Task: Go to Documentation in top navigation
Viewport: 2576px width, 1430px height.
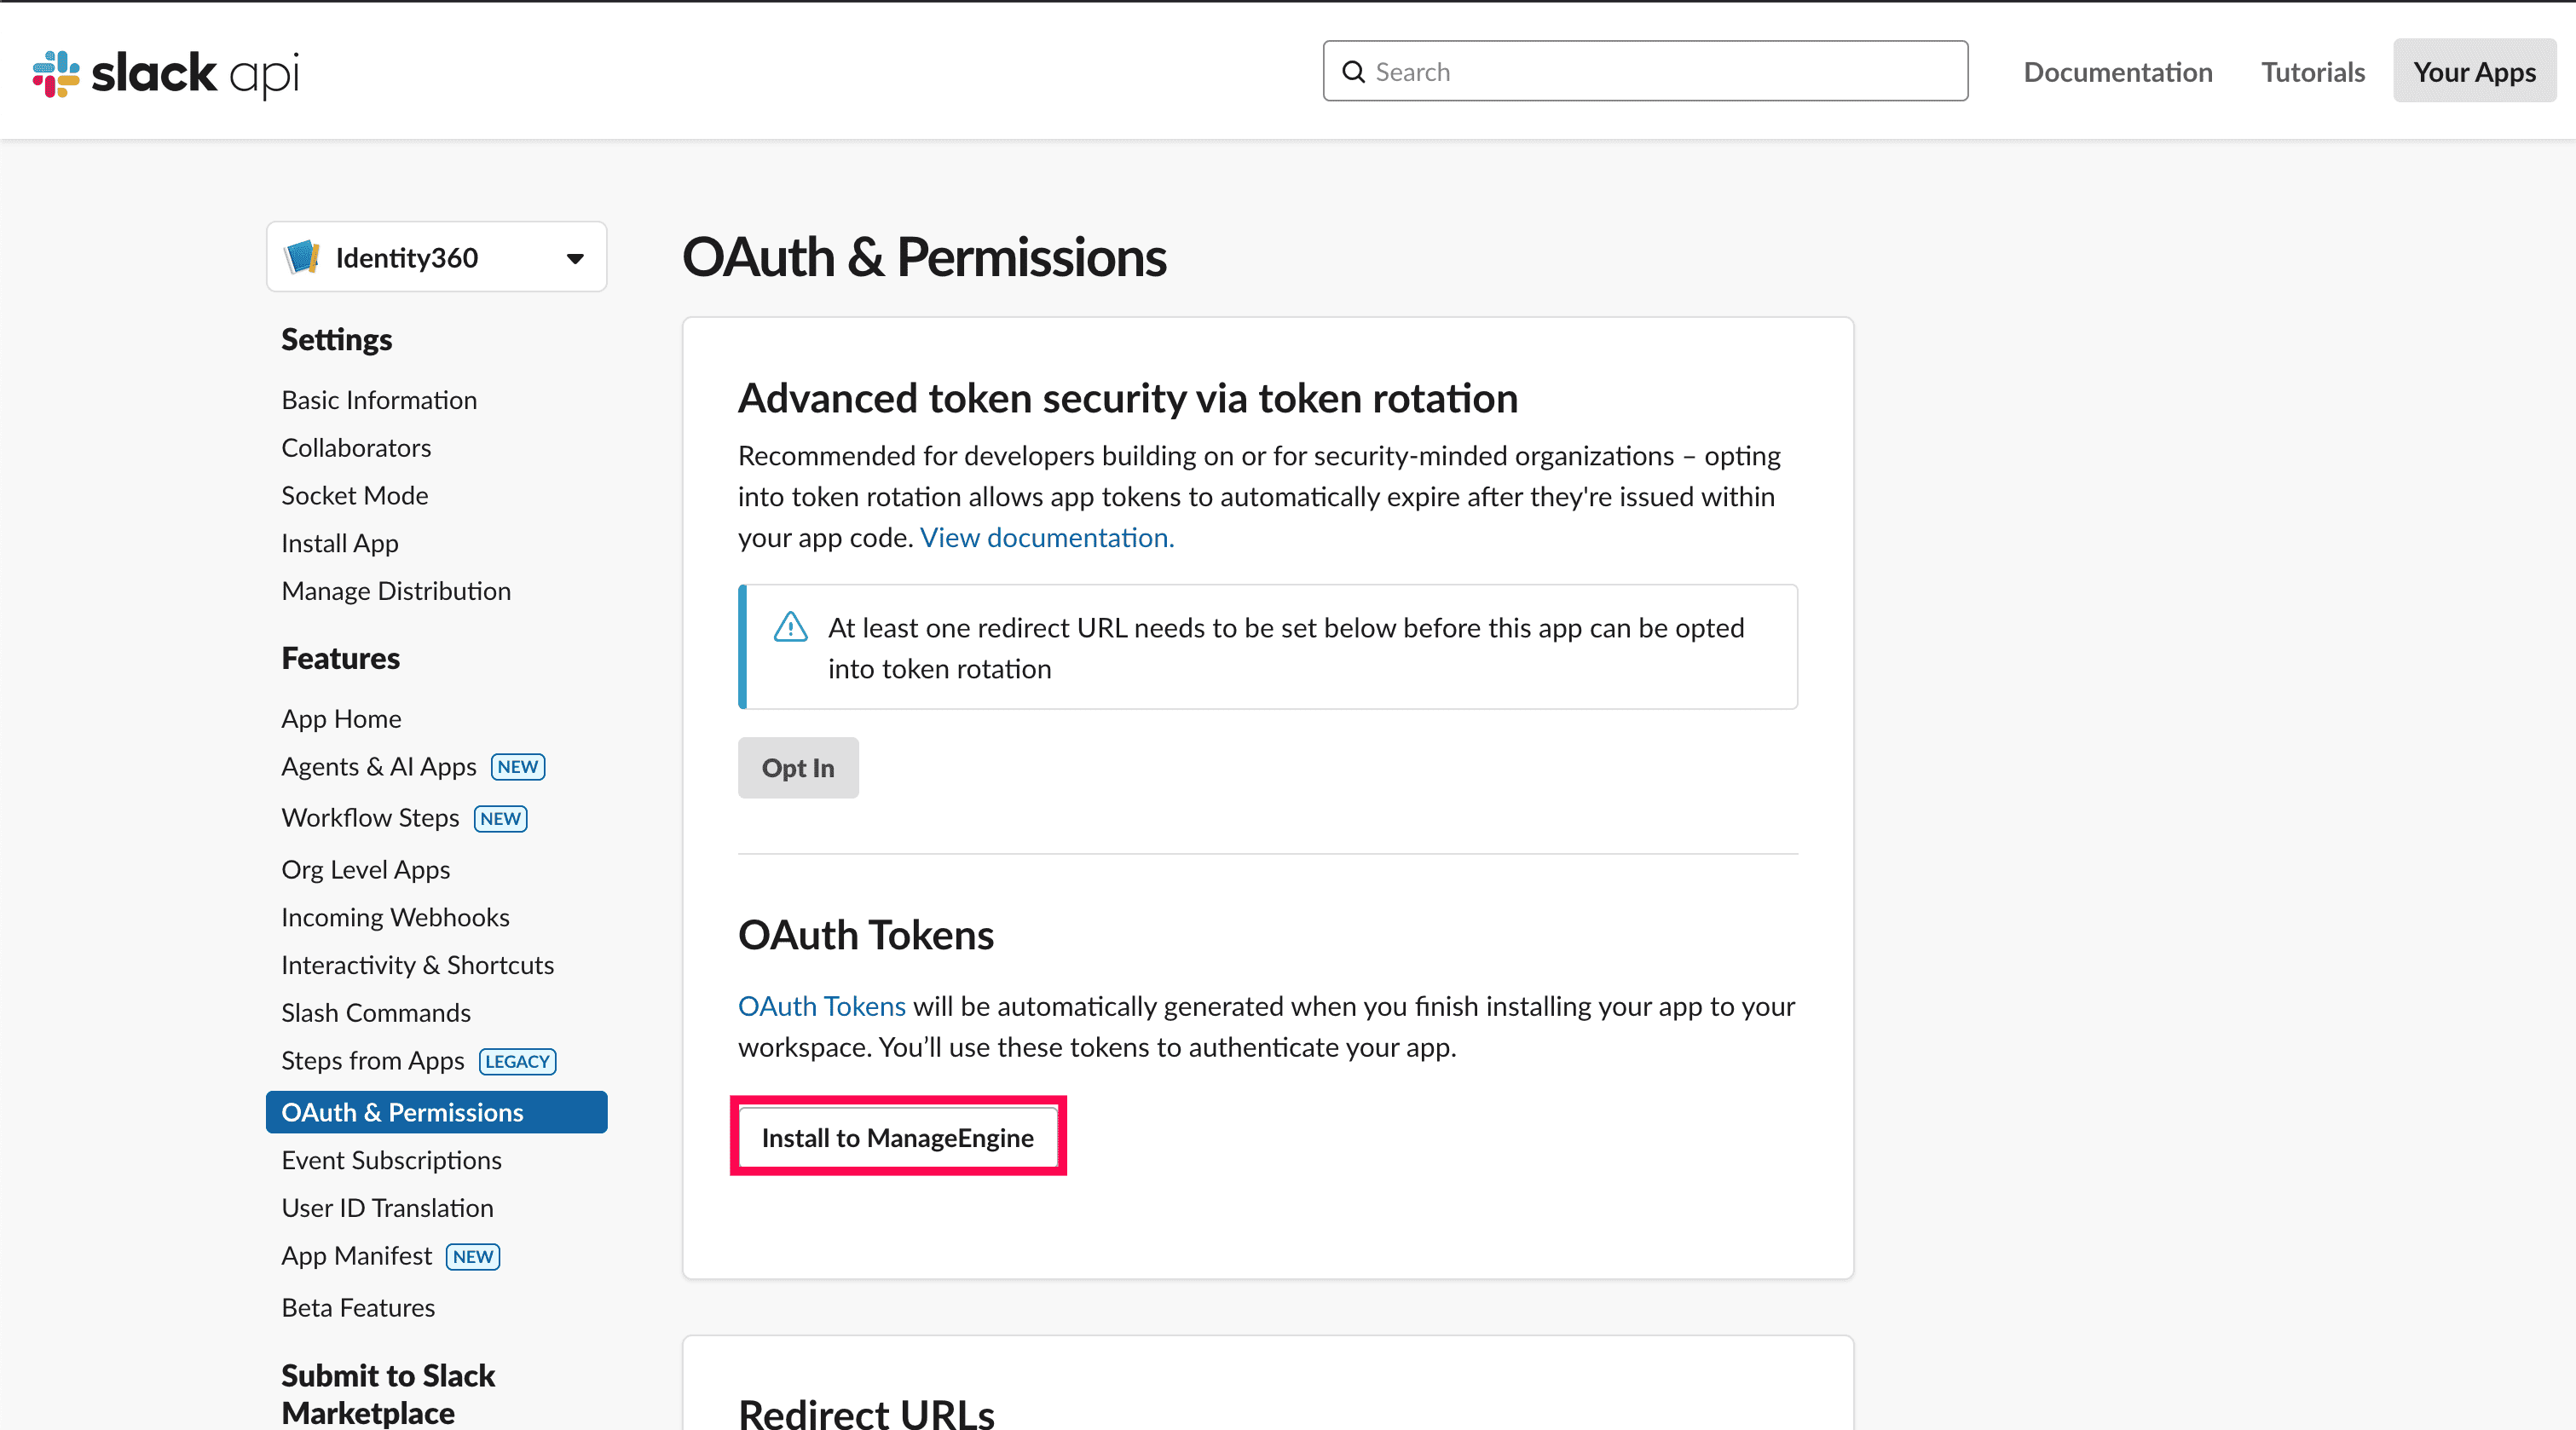Action: pyautogui.click(x=2117, y=72)
